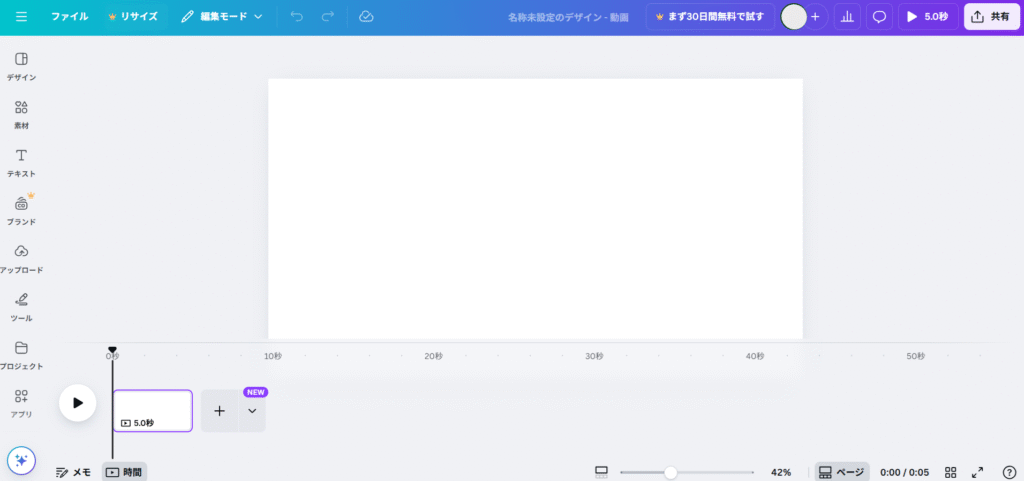
Task: Click the 5.0秒 preview play button
Action: pos(928,16)
